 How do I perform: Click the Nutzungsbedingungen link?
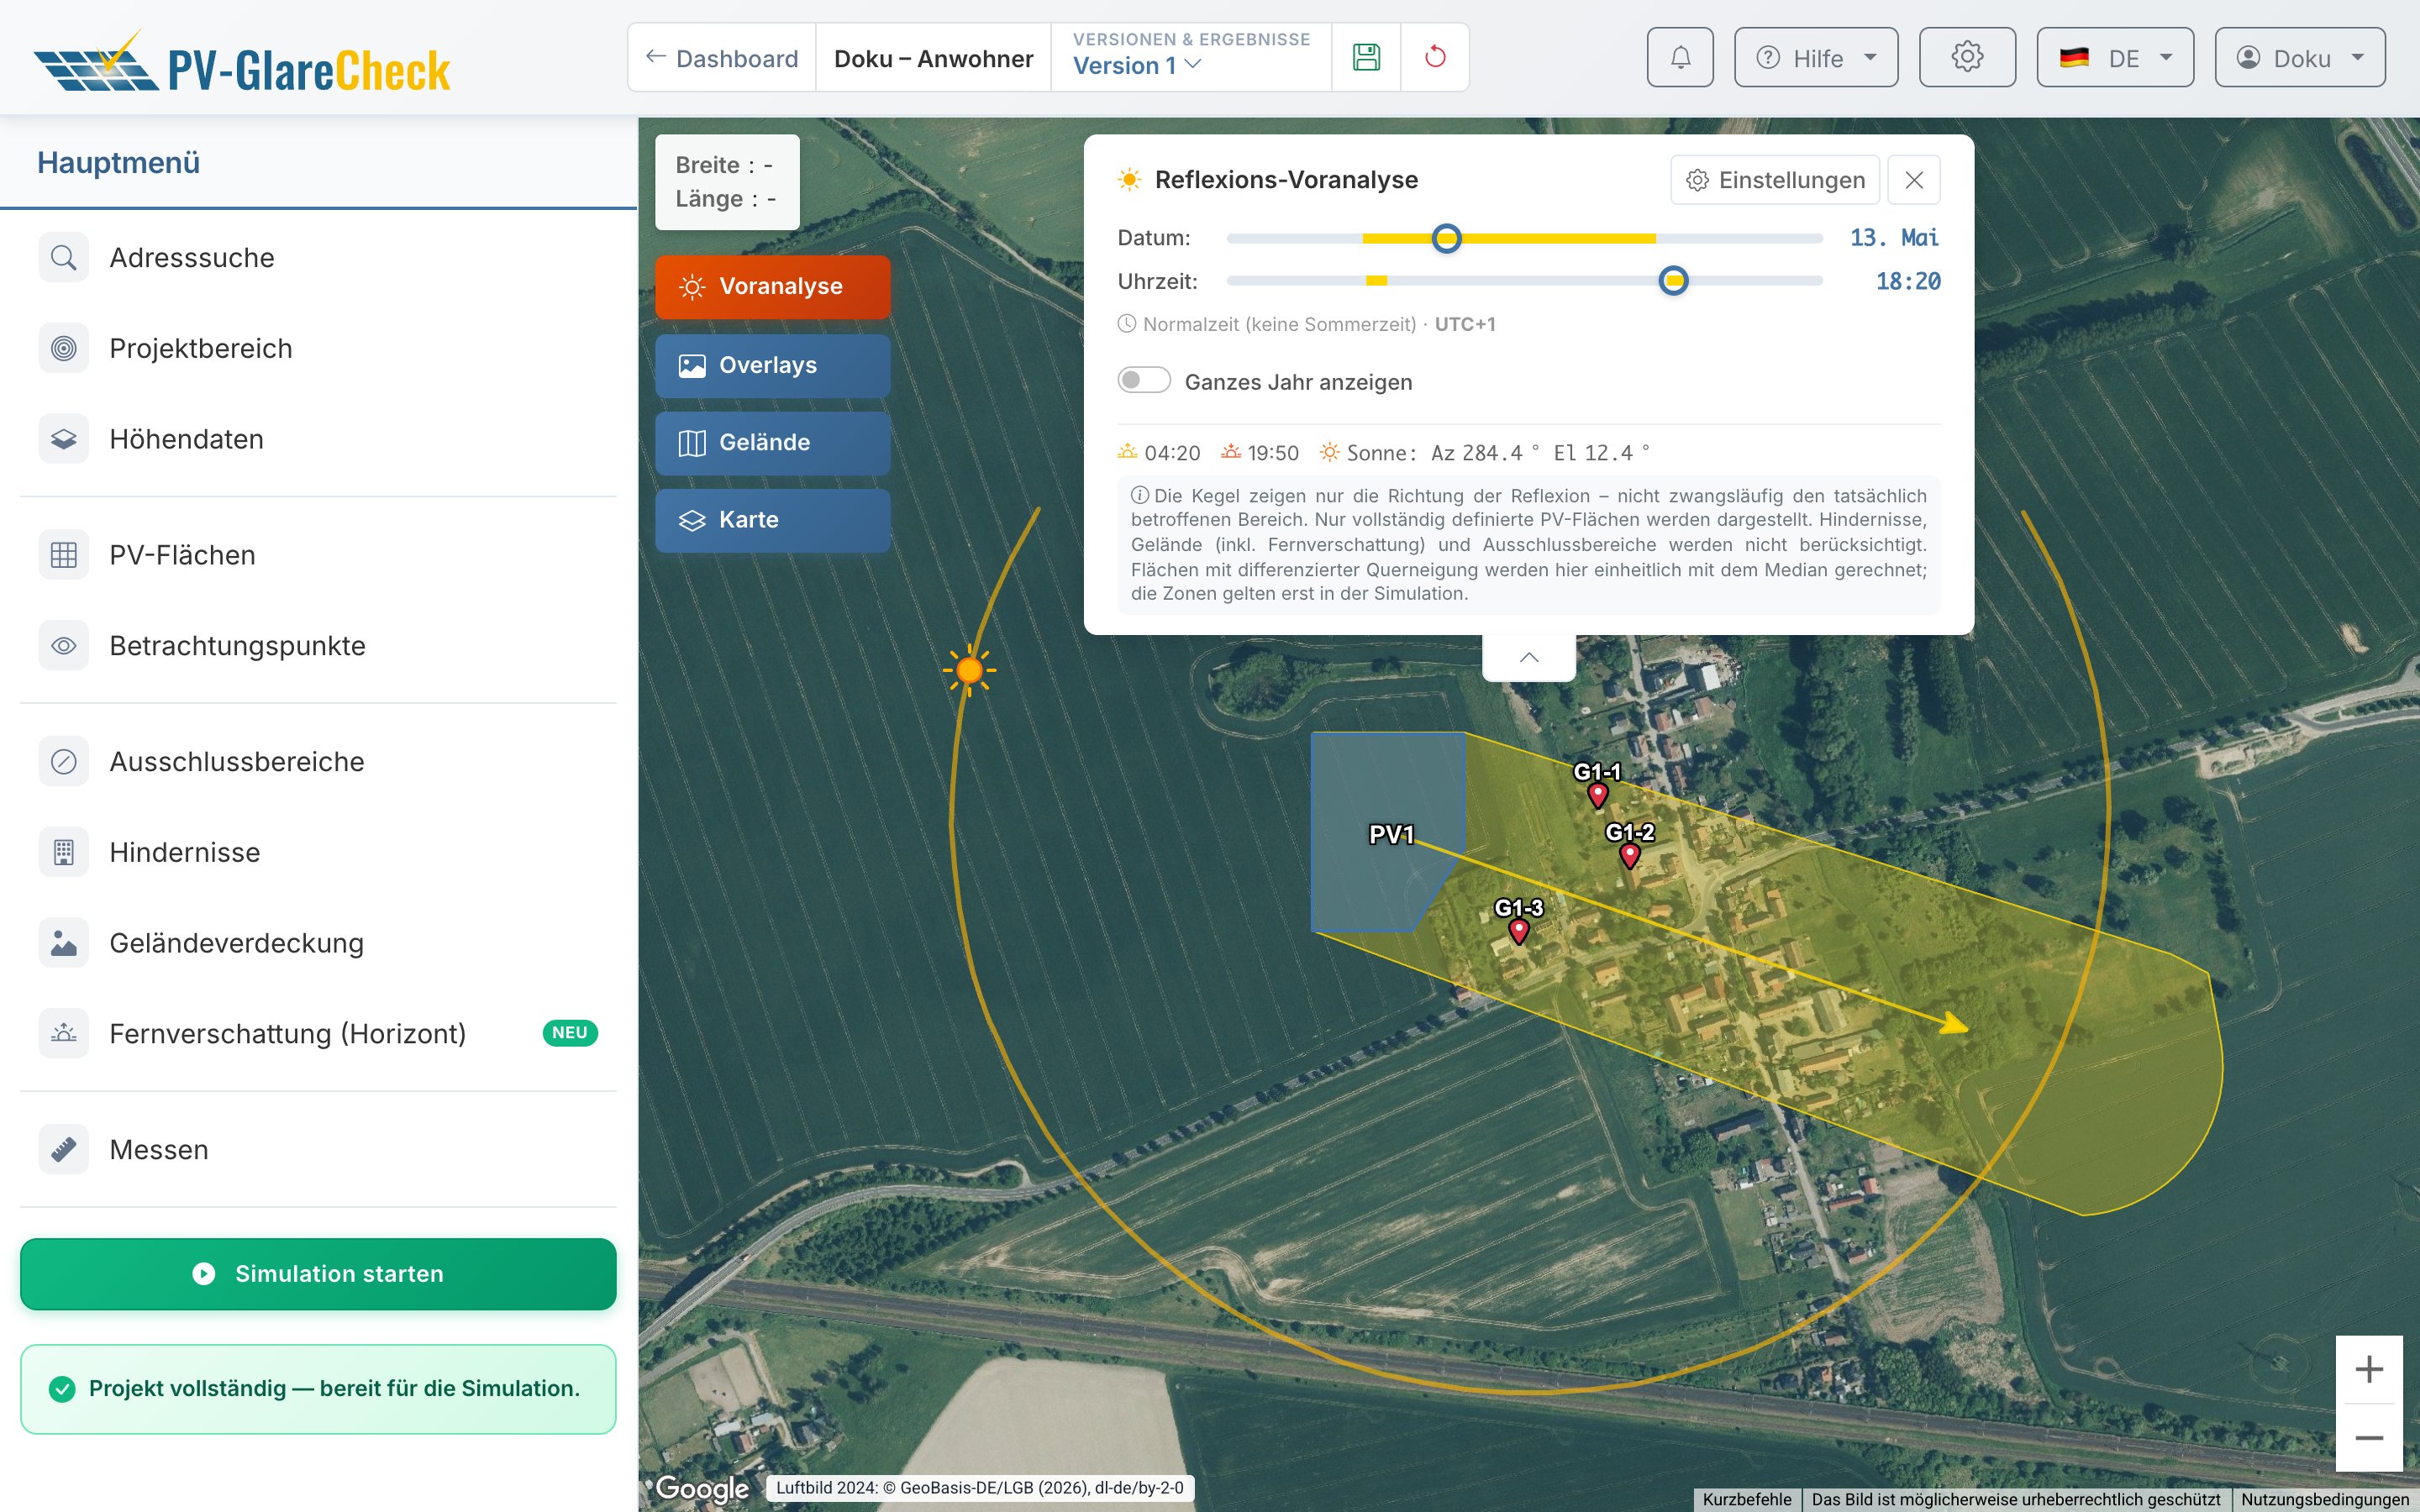2325,1499
